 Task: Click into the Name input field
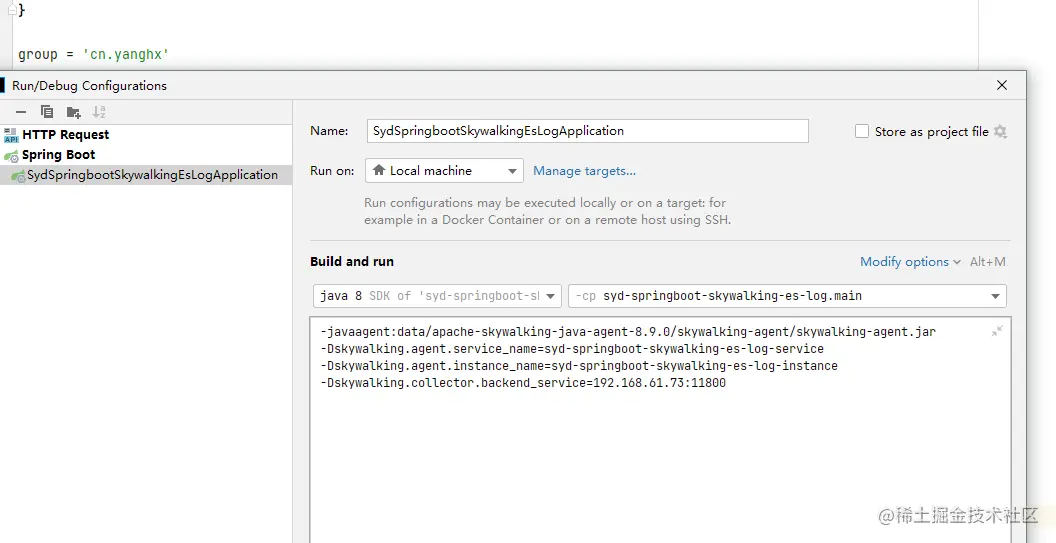coord(587,131)
